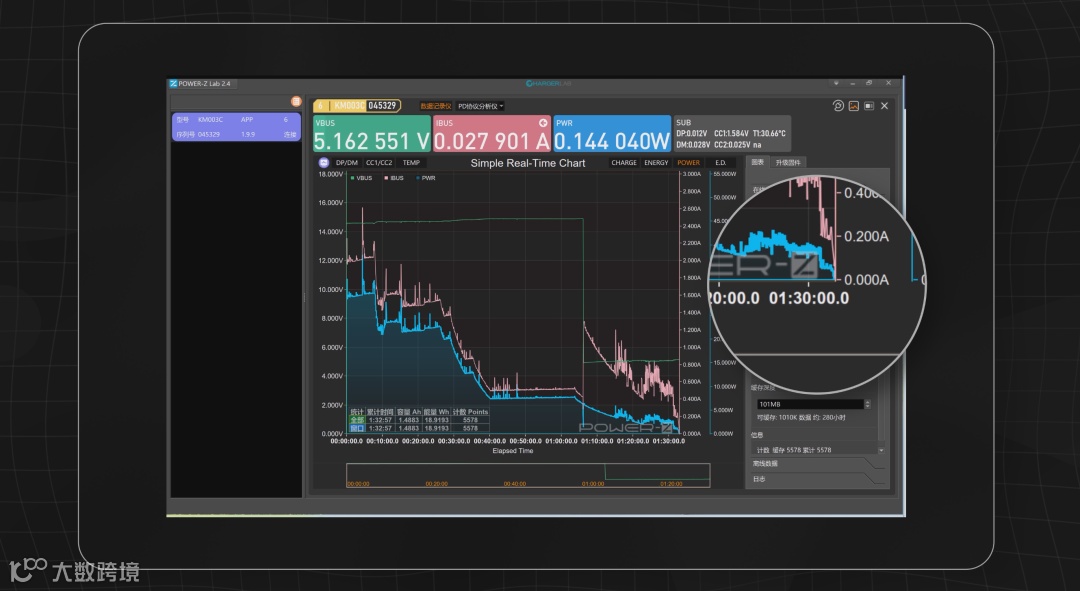Select the 图表 tab in the right panel
Viewport: 1080px width, 591px height.
point(758,162)
